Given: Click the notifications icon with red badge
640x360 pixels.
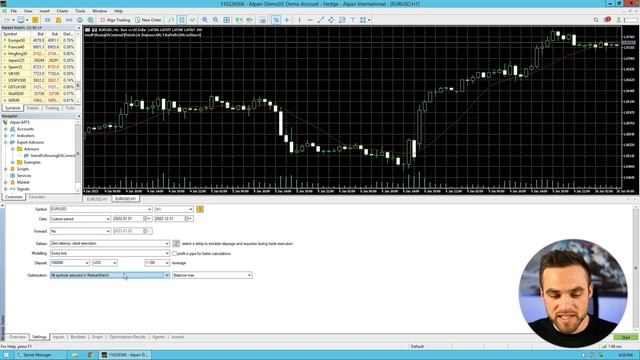Looking at the screenshot, I should point(607,20).
